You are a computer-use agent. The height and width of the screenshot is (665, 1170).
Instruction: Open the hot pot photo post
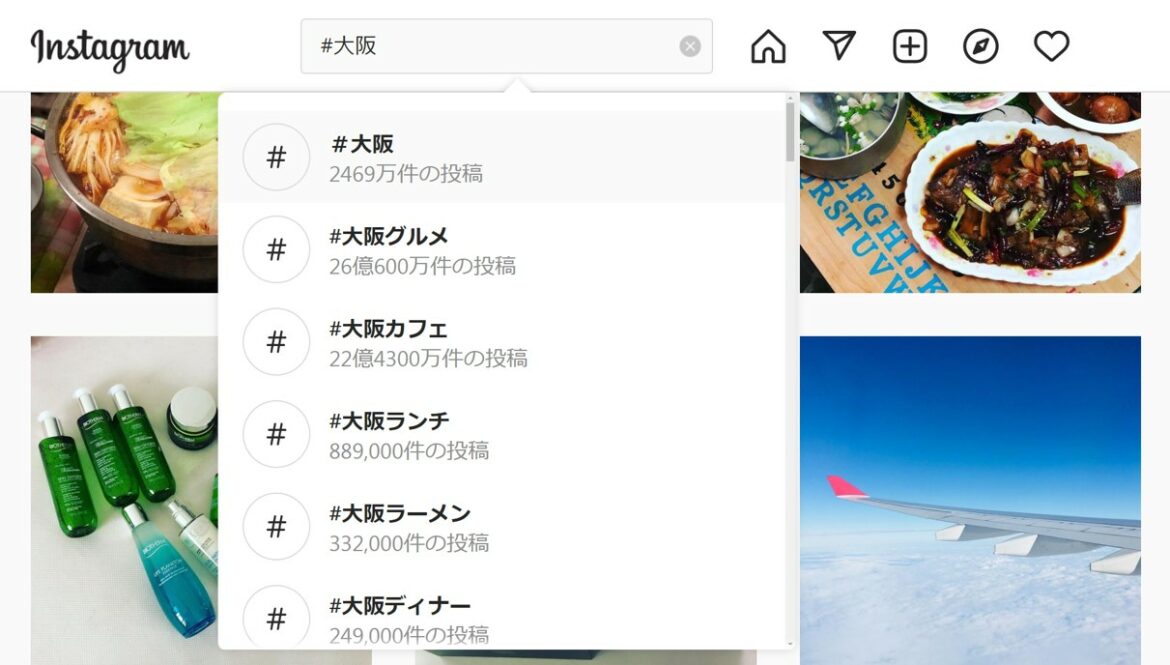(125, 193)
